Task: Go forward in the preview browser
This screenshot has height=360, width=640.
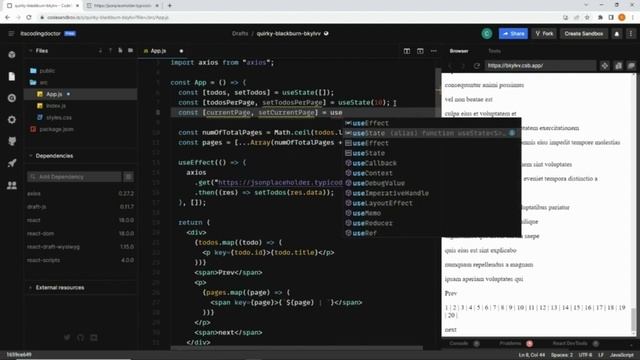Action: (463, 66)
